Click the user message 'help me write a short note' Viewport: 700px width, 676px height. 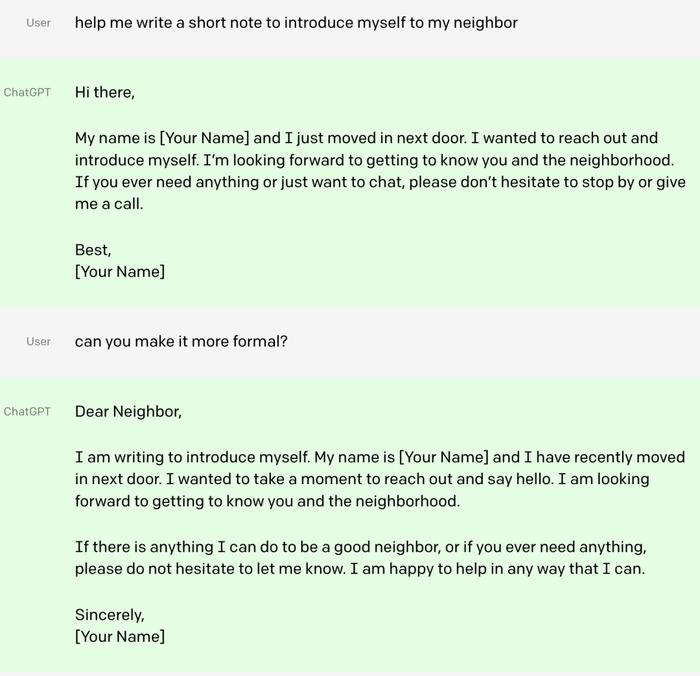click(x=296, y=23)
